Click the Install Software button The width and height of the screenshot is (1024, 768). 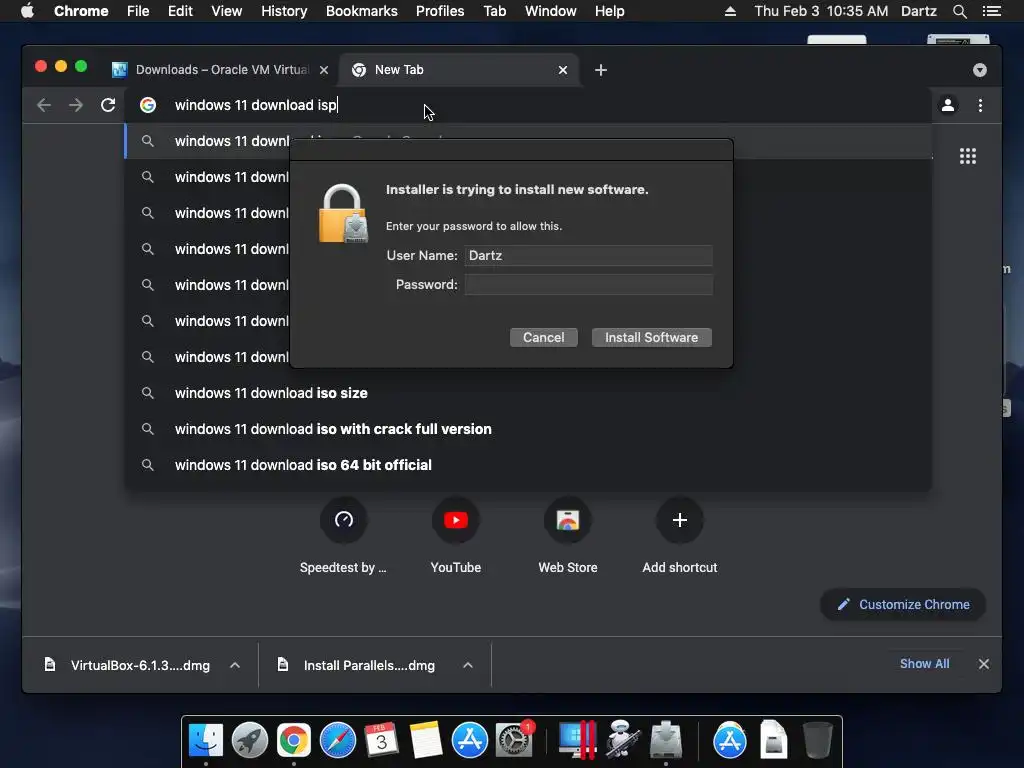click(651, 338)
